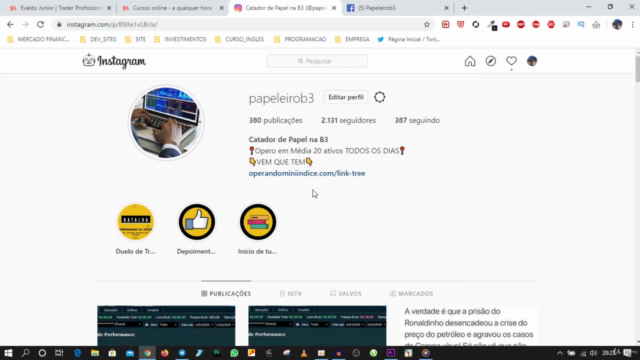Open the Explore compass icon
This screenshot has width=640, height=360.
(x=491, y=61)
